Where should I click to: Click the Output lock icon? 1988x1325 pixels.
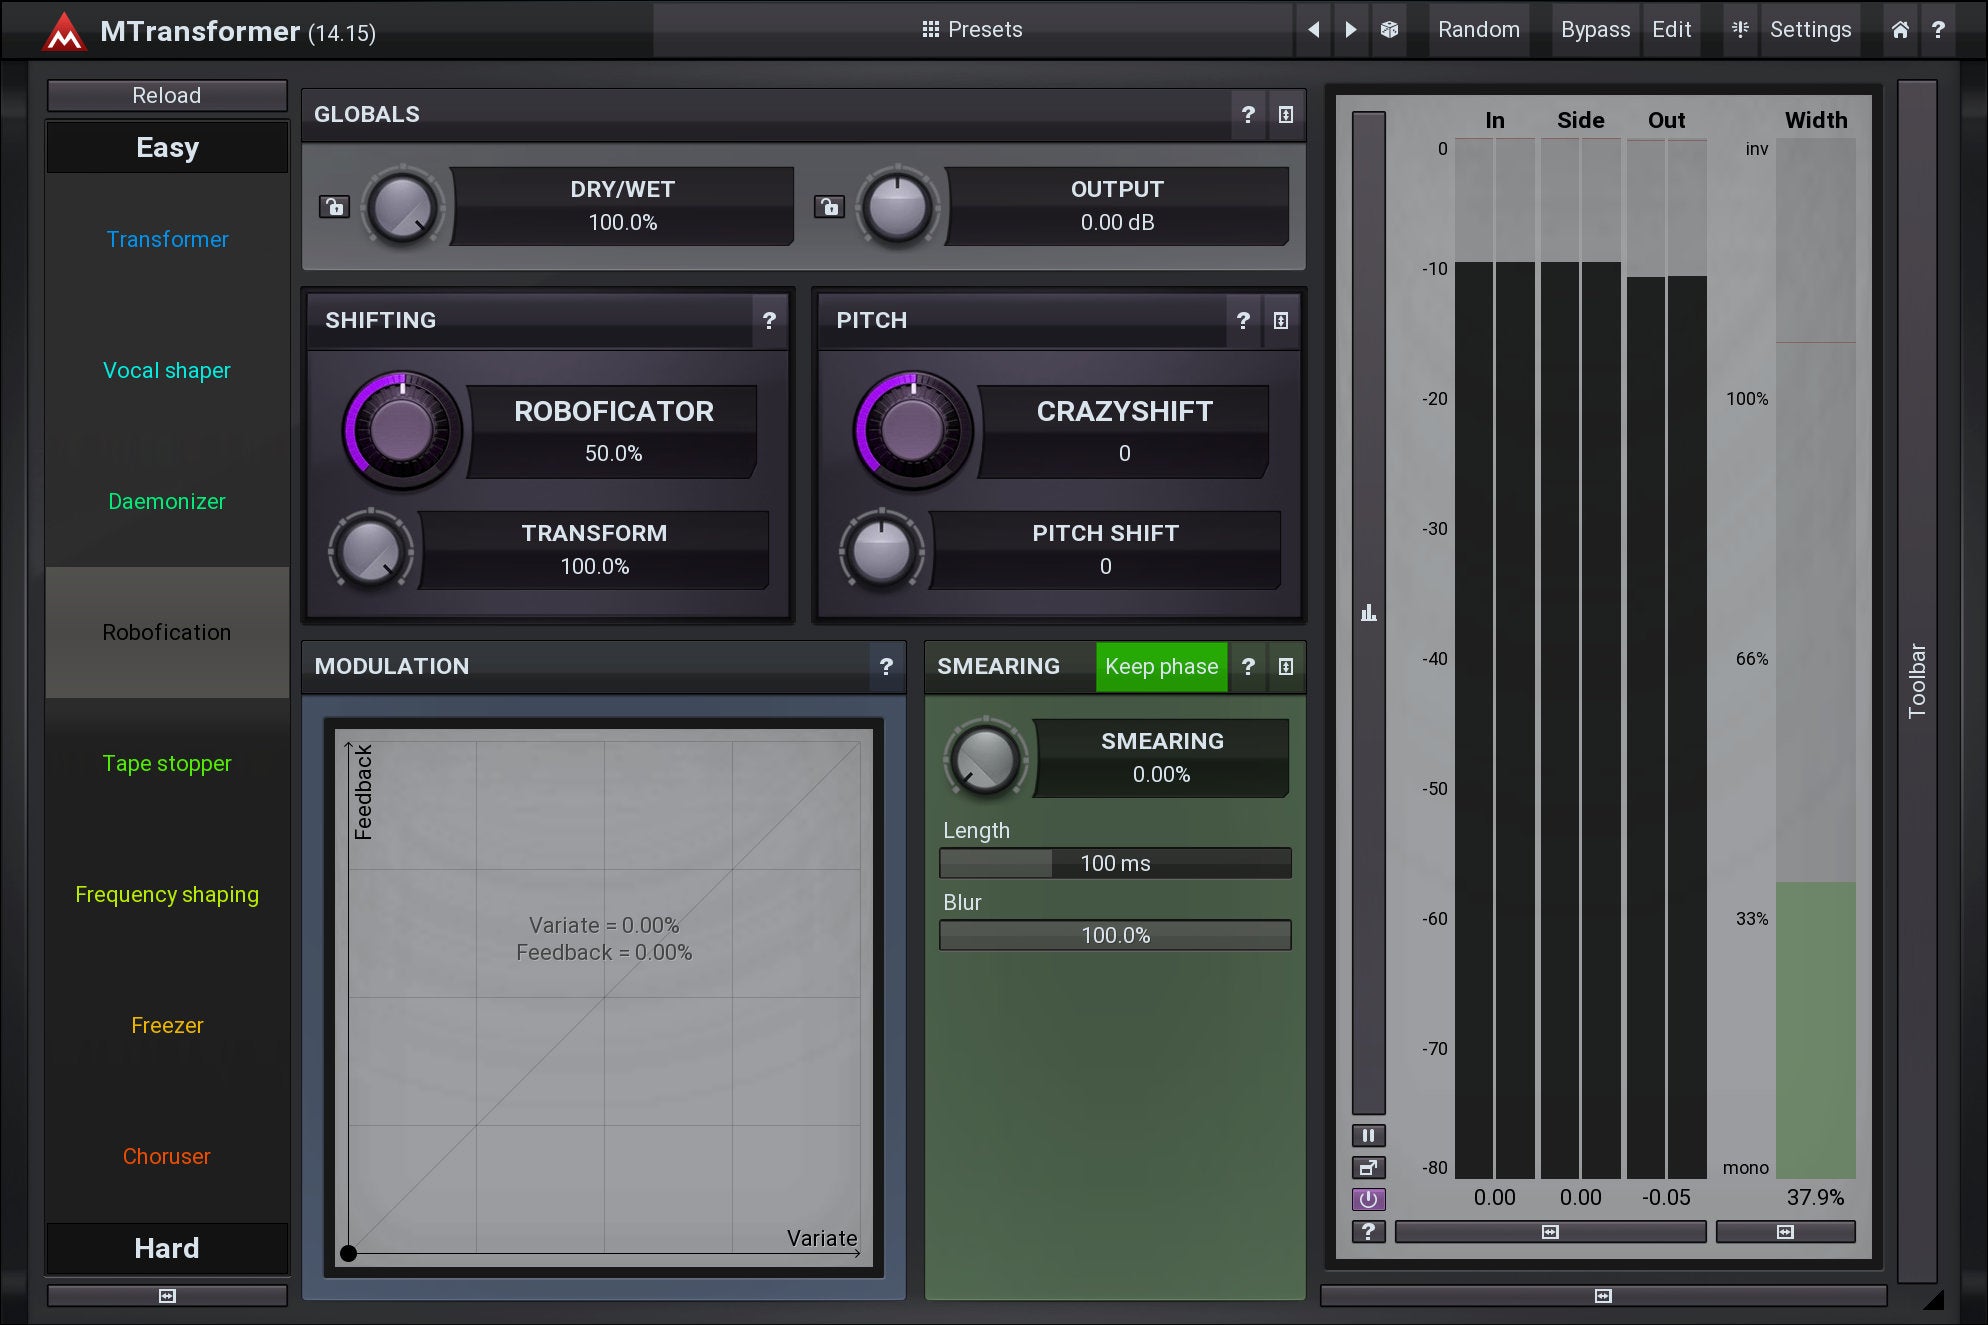(x=829, y=207)
